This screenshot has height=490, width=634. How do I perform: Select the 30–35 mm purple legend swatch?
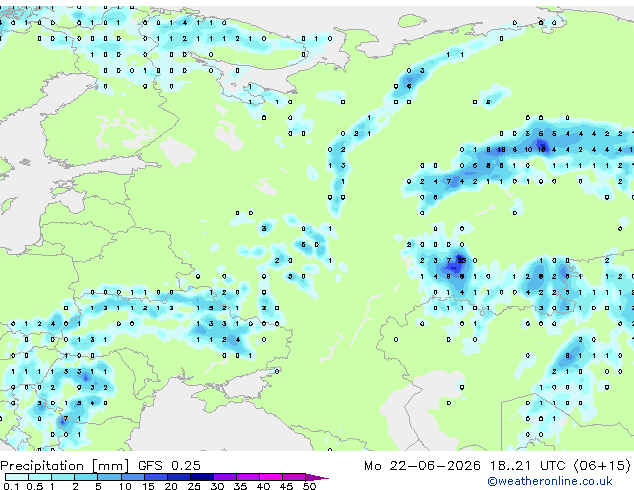tap(225, 477)
